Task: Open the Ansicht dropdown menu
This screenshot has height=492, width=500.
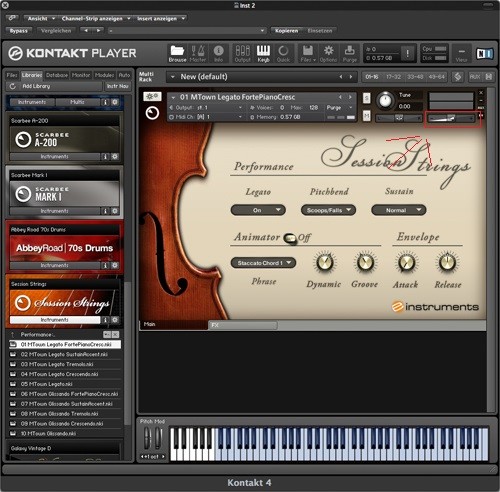Action: coord(40,19)
